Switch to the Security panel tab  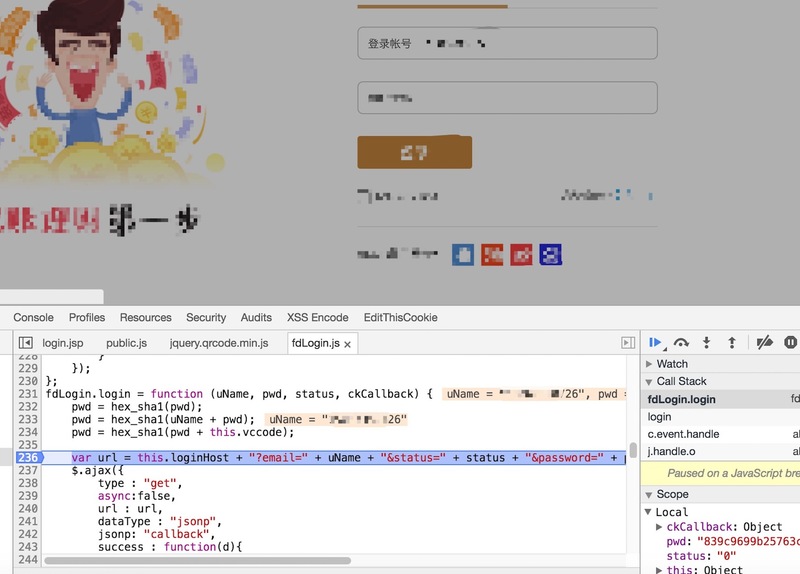(206, 317)
